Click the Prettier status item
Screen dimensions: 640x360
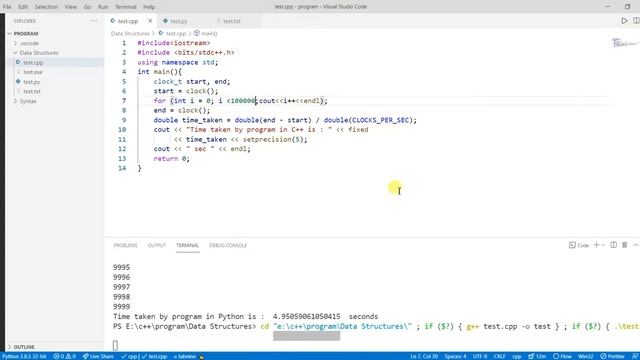coord(612,356)
